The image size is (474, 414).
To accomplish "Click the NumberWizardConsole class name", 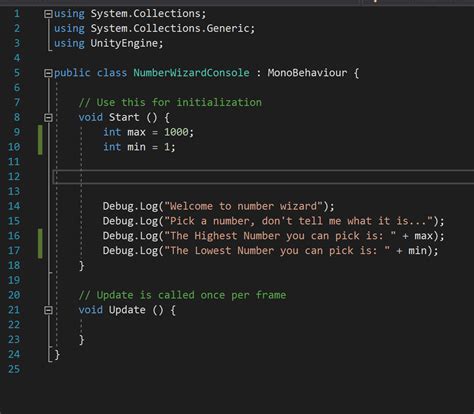I will 191,73.
